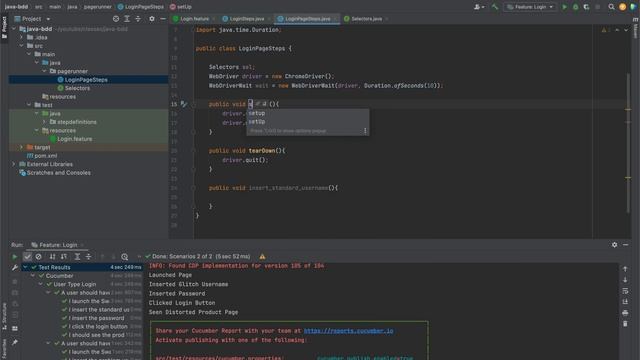Expand External Libraries node
Image resolution: width=640 pixels, height=360 pixels.
14,164
